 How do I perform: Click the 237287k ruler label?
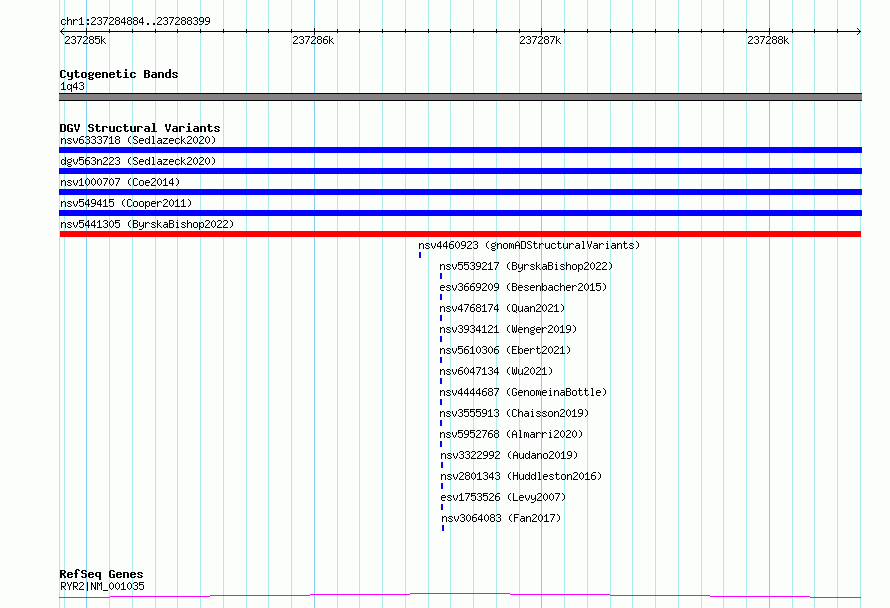pos(540,40)
